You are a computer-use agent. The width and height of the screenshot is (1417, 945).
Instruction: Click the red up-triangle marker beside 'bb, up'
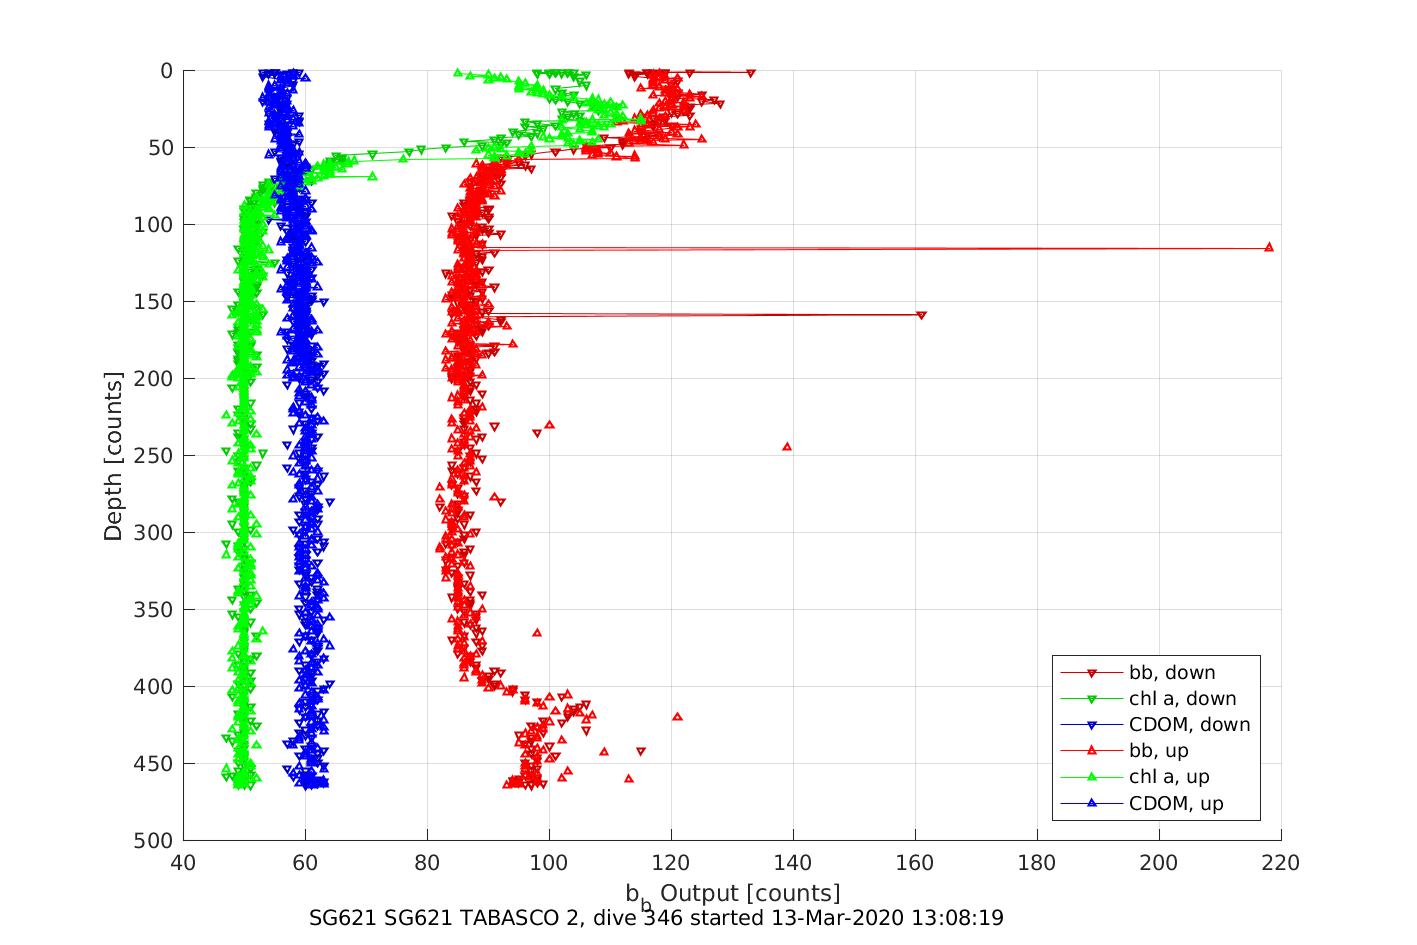(x=1092, y=750)
